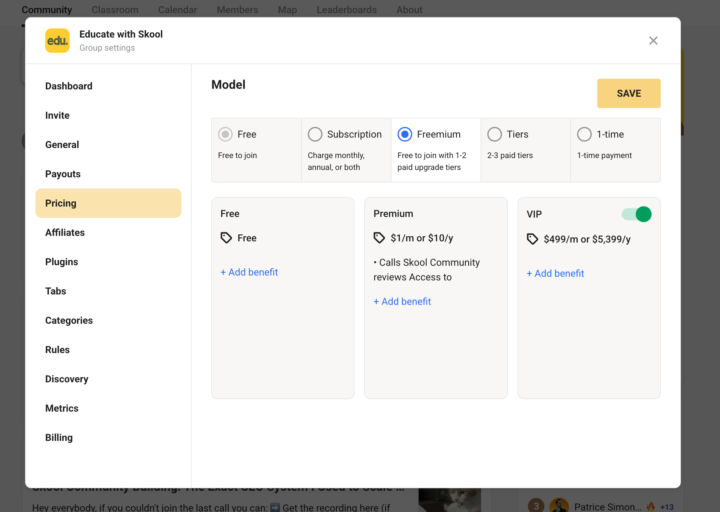This screenshot has width=720, height=512.
Task: Click the price tag icon in VIP tier
Action: [x=533, y=239]
